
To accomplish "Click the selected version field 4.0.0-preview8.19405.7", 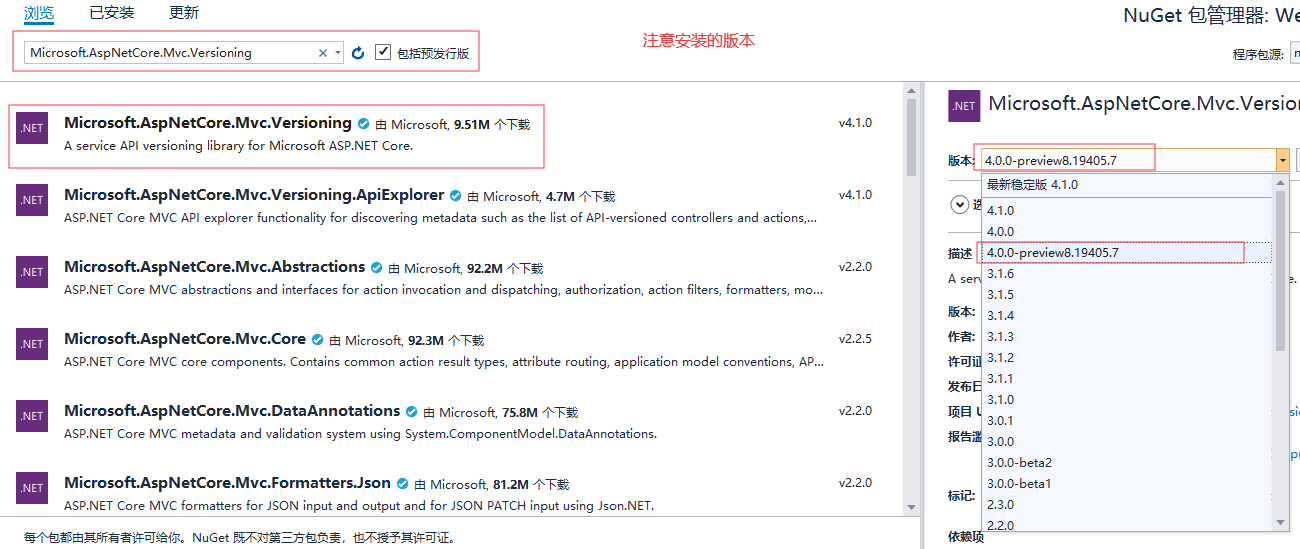I will pyautogui.click(x=1127, y=160).
